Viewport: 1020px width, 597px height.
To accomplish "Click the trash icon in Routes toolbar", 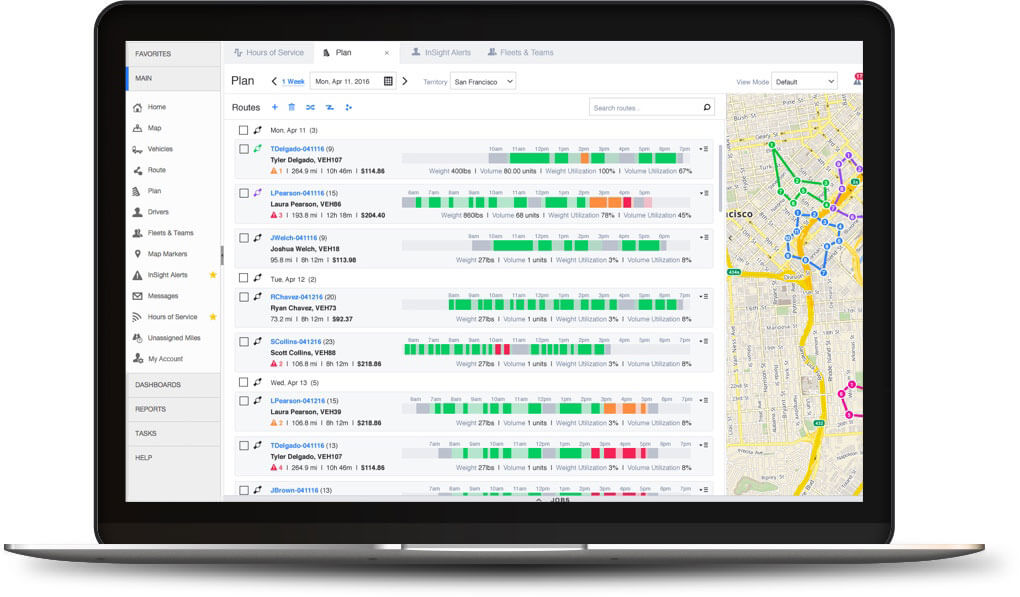I will pos(291,107).
